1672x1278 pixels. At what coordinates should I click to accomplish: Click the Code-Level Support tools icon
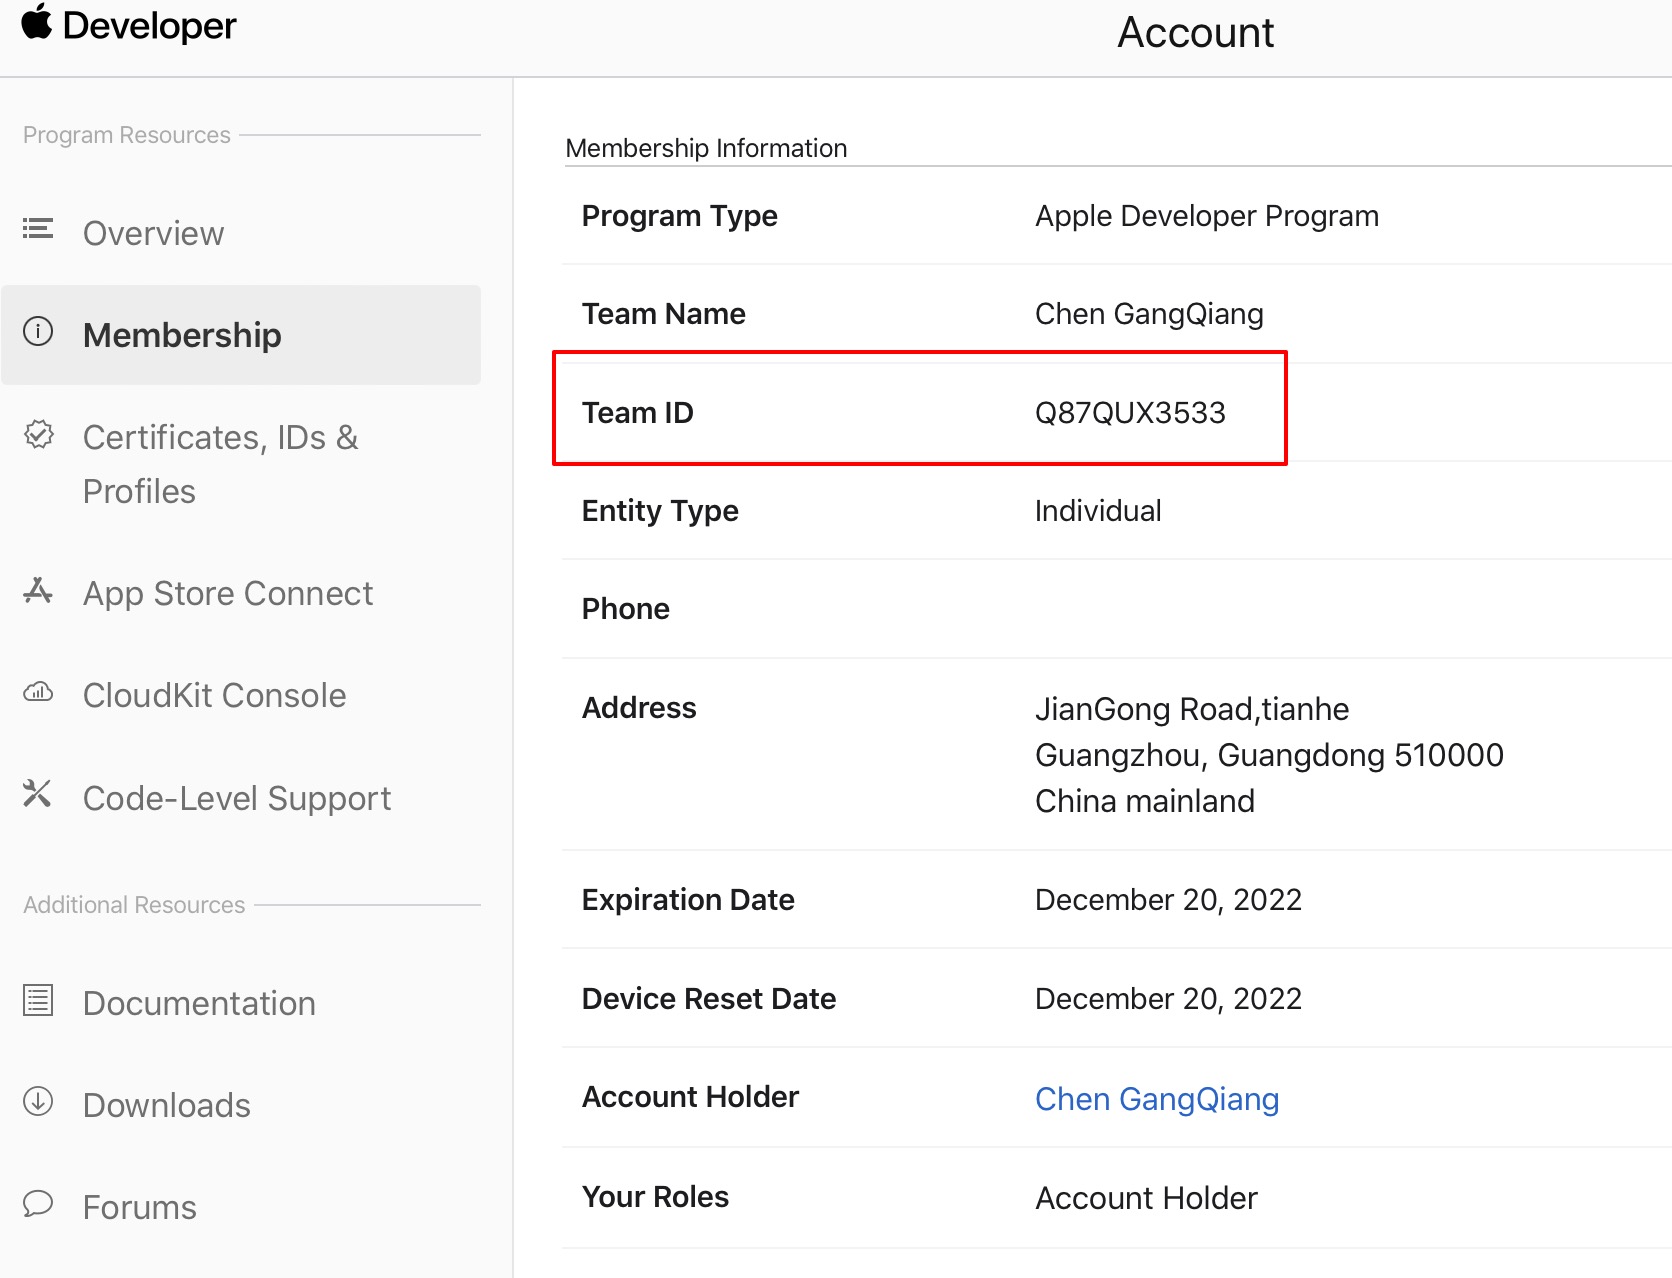click(37, 794)
